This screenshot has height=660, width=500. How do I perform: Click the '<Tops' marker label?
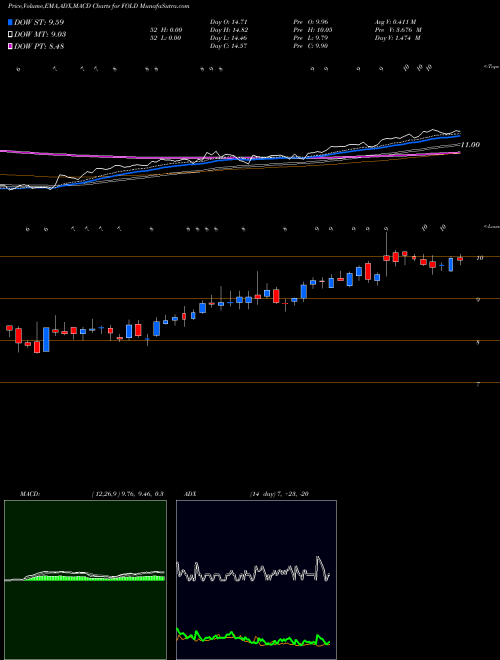[491, 67]
